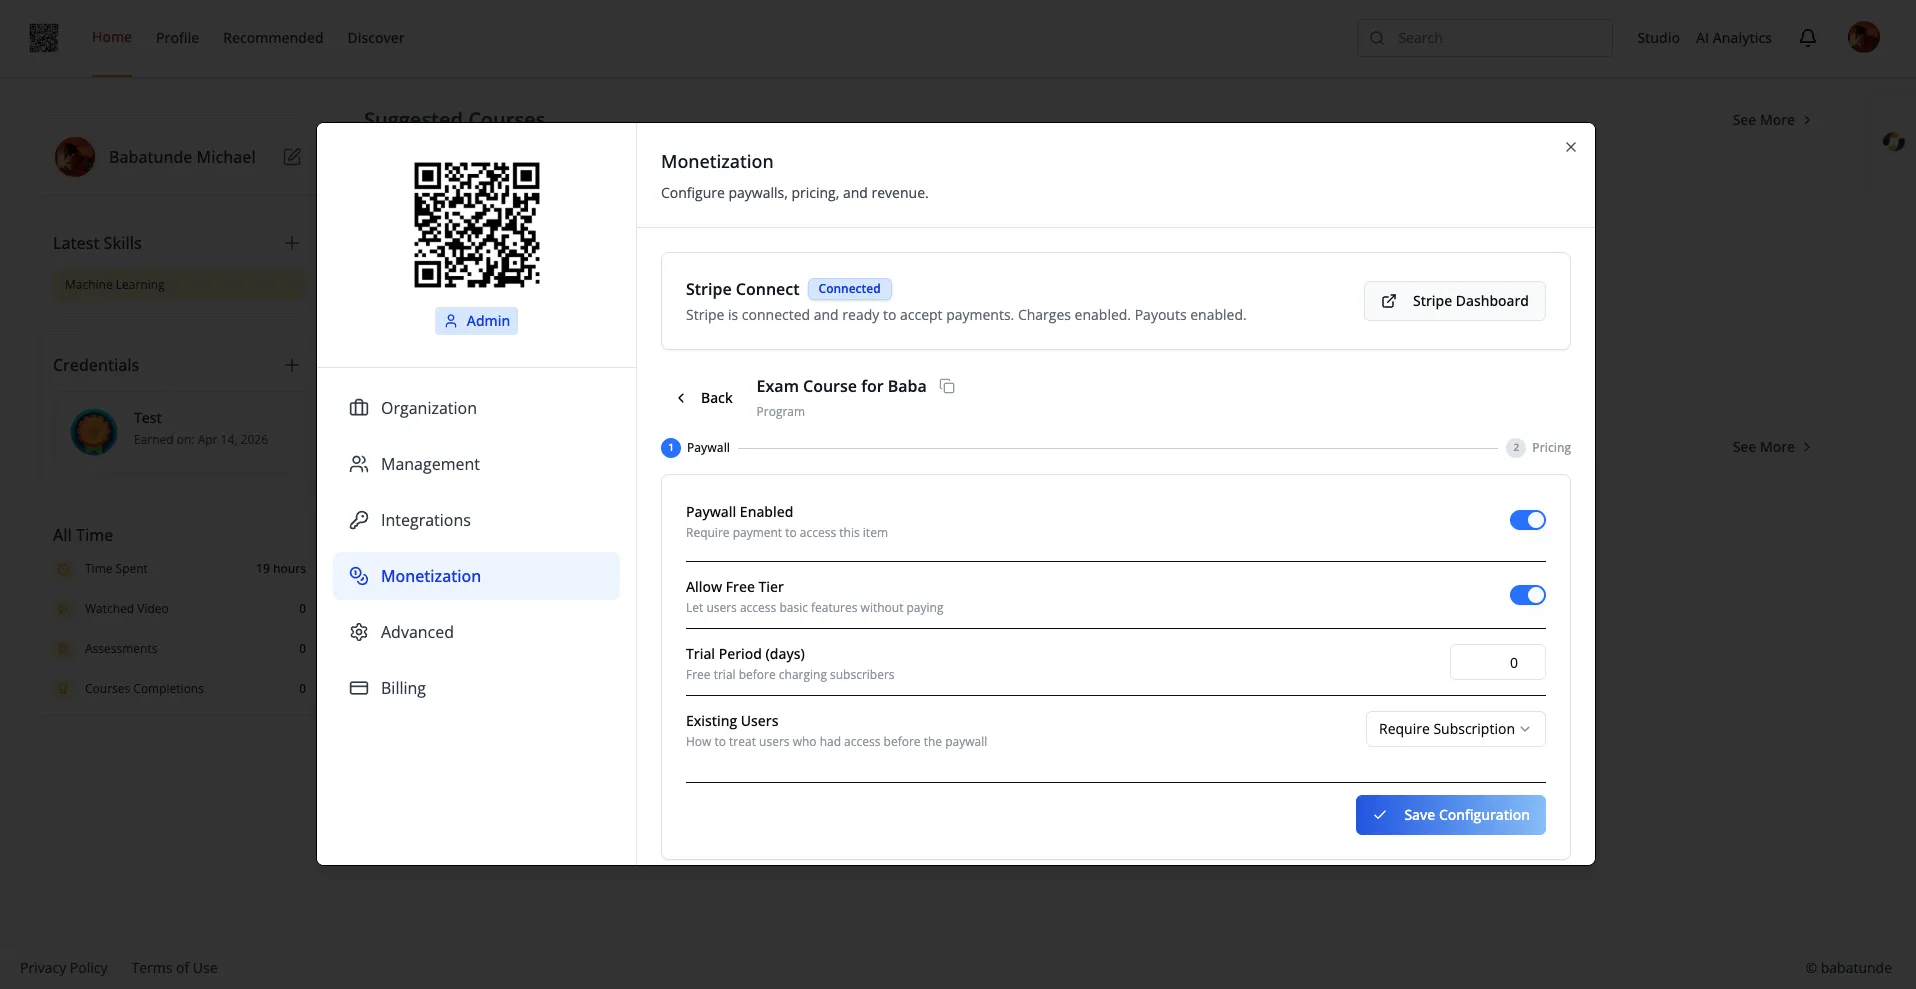Click the Connected status badge
Viewport: 1916px width, 989px height.
point(850,289)
